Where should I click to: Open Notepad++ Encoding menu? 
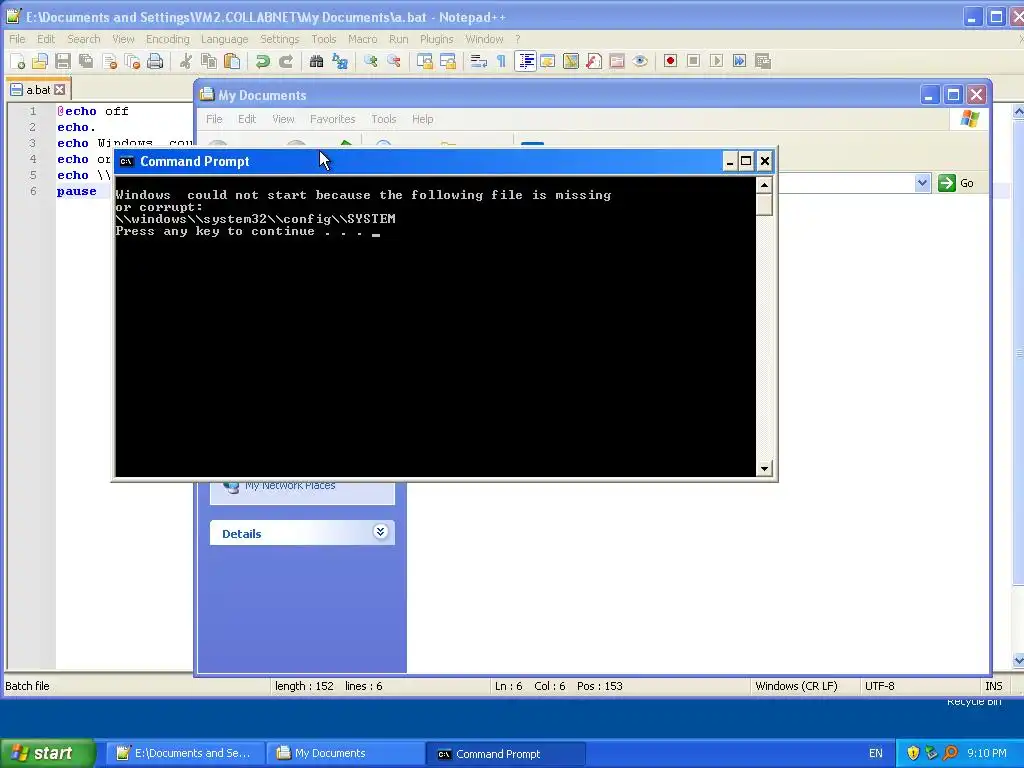(x=168, y=39)
